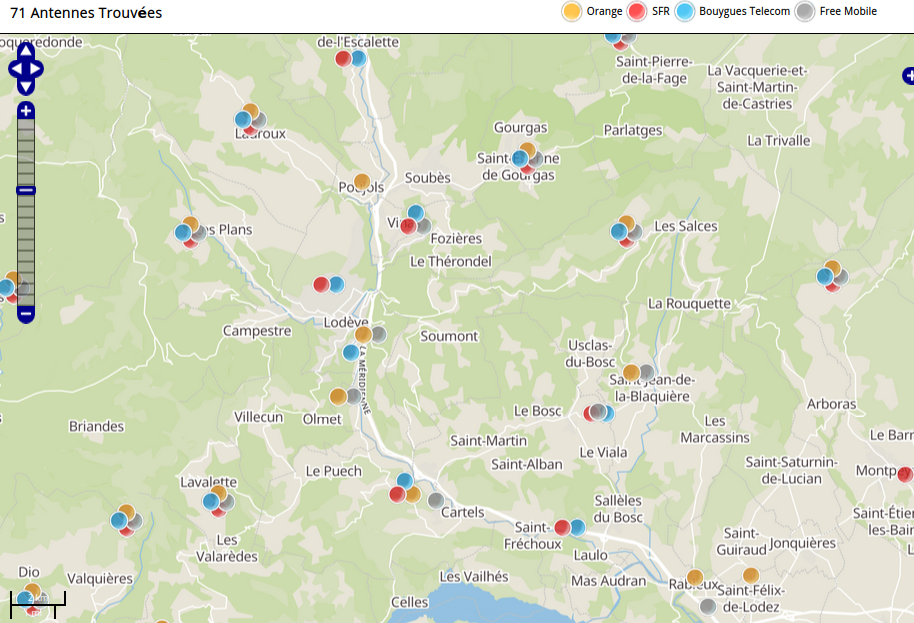Zoom out with the bottom minus button
914x623 pixels.
[x=26, y=314]
